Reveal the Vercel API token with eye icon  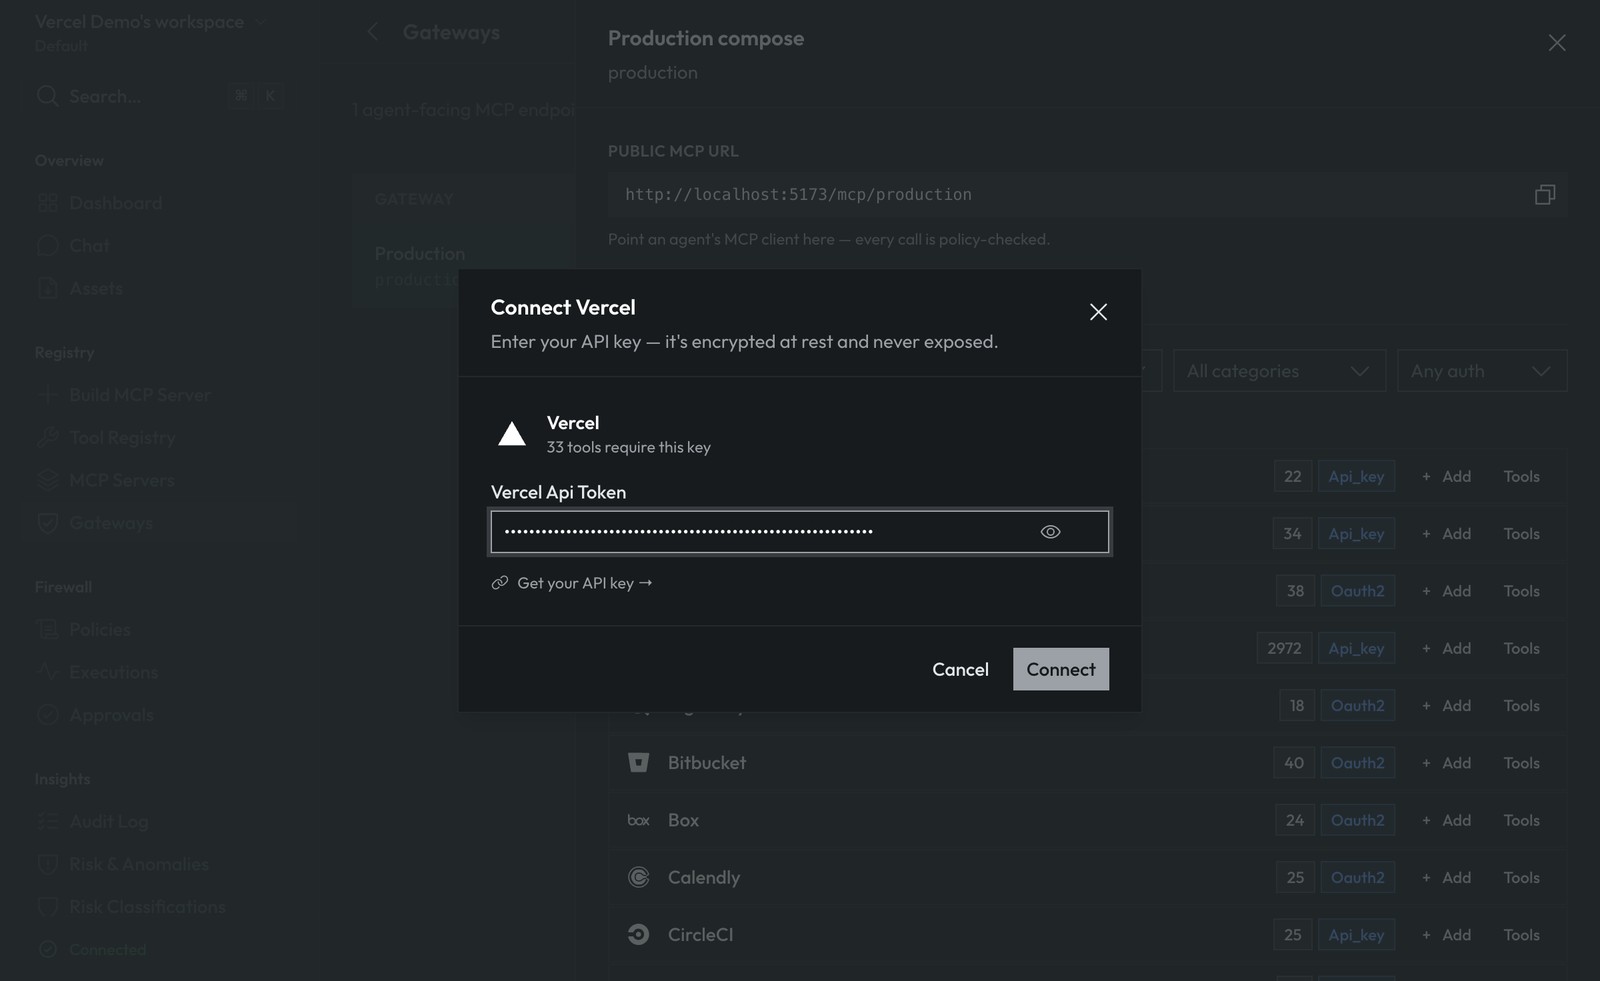1050,532
